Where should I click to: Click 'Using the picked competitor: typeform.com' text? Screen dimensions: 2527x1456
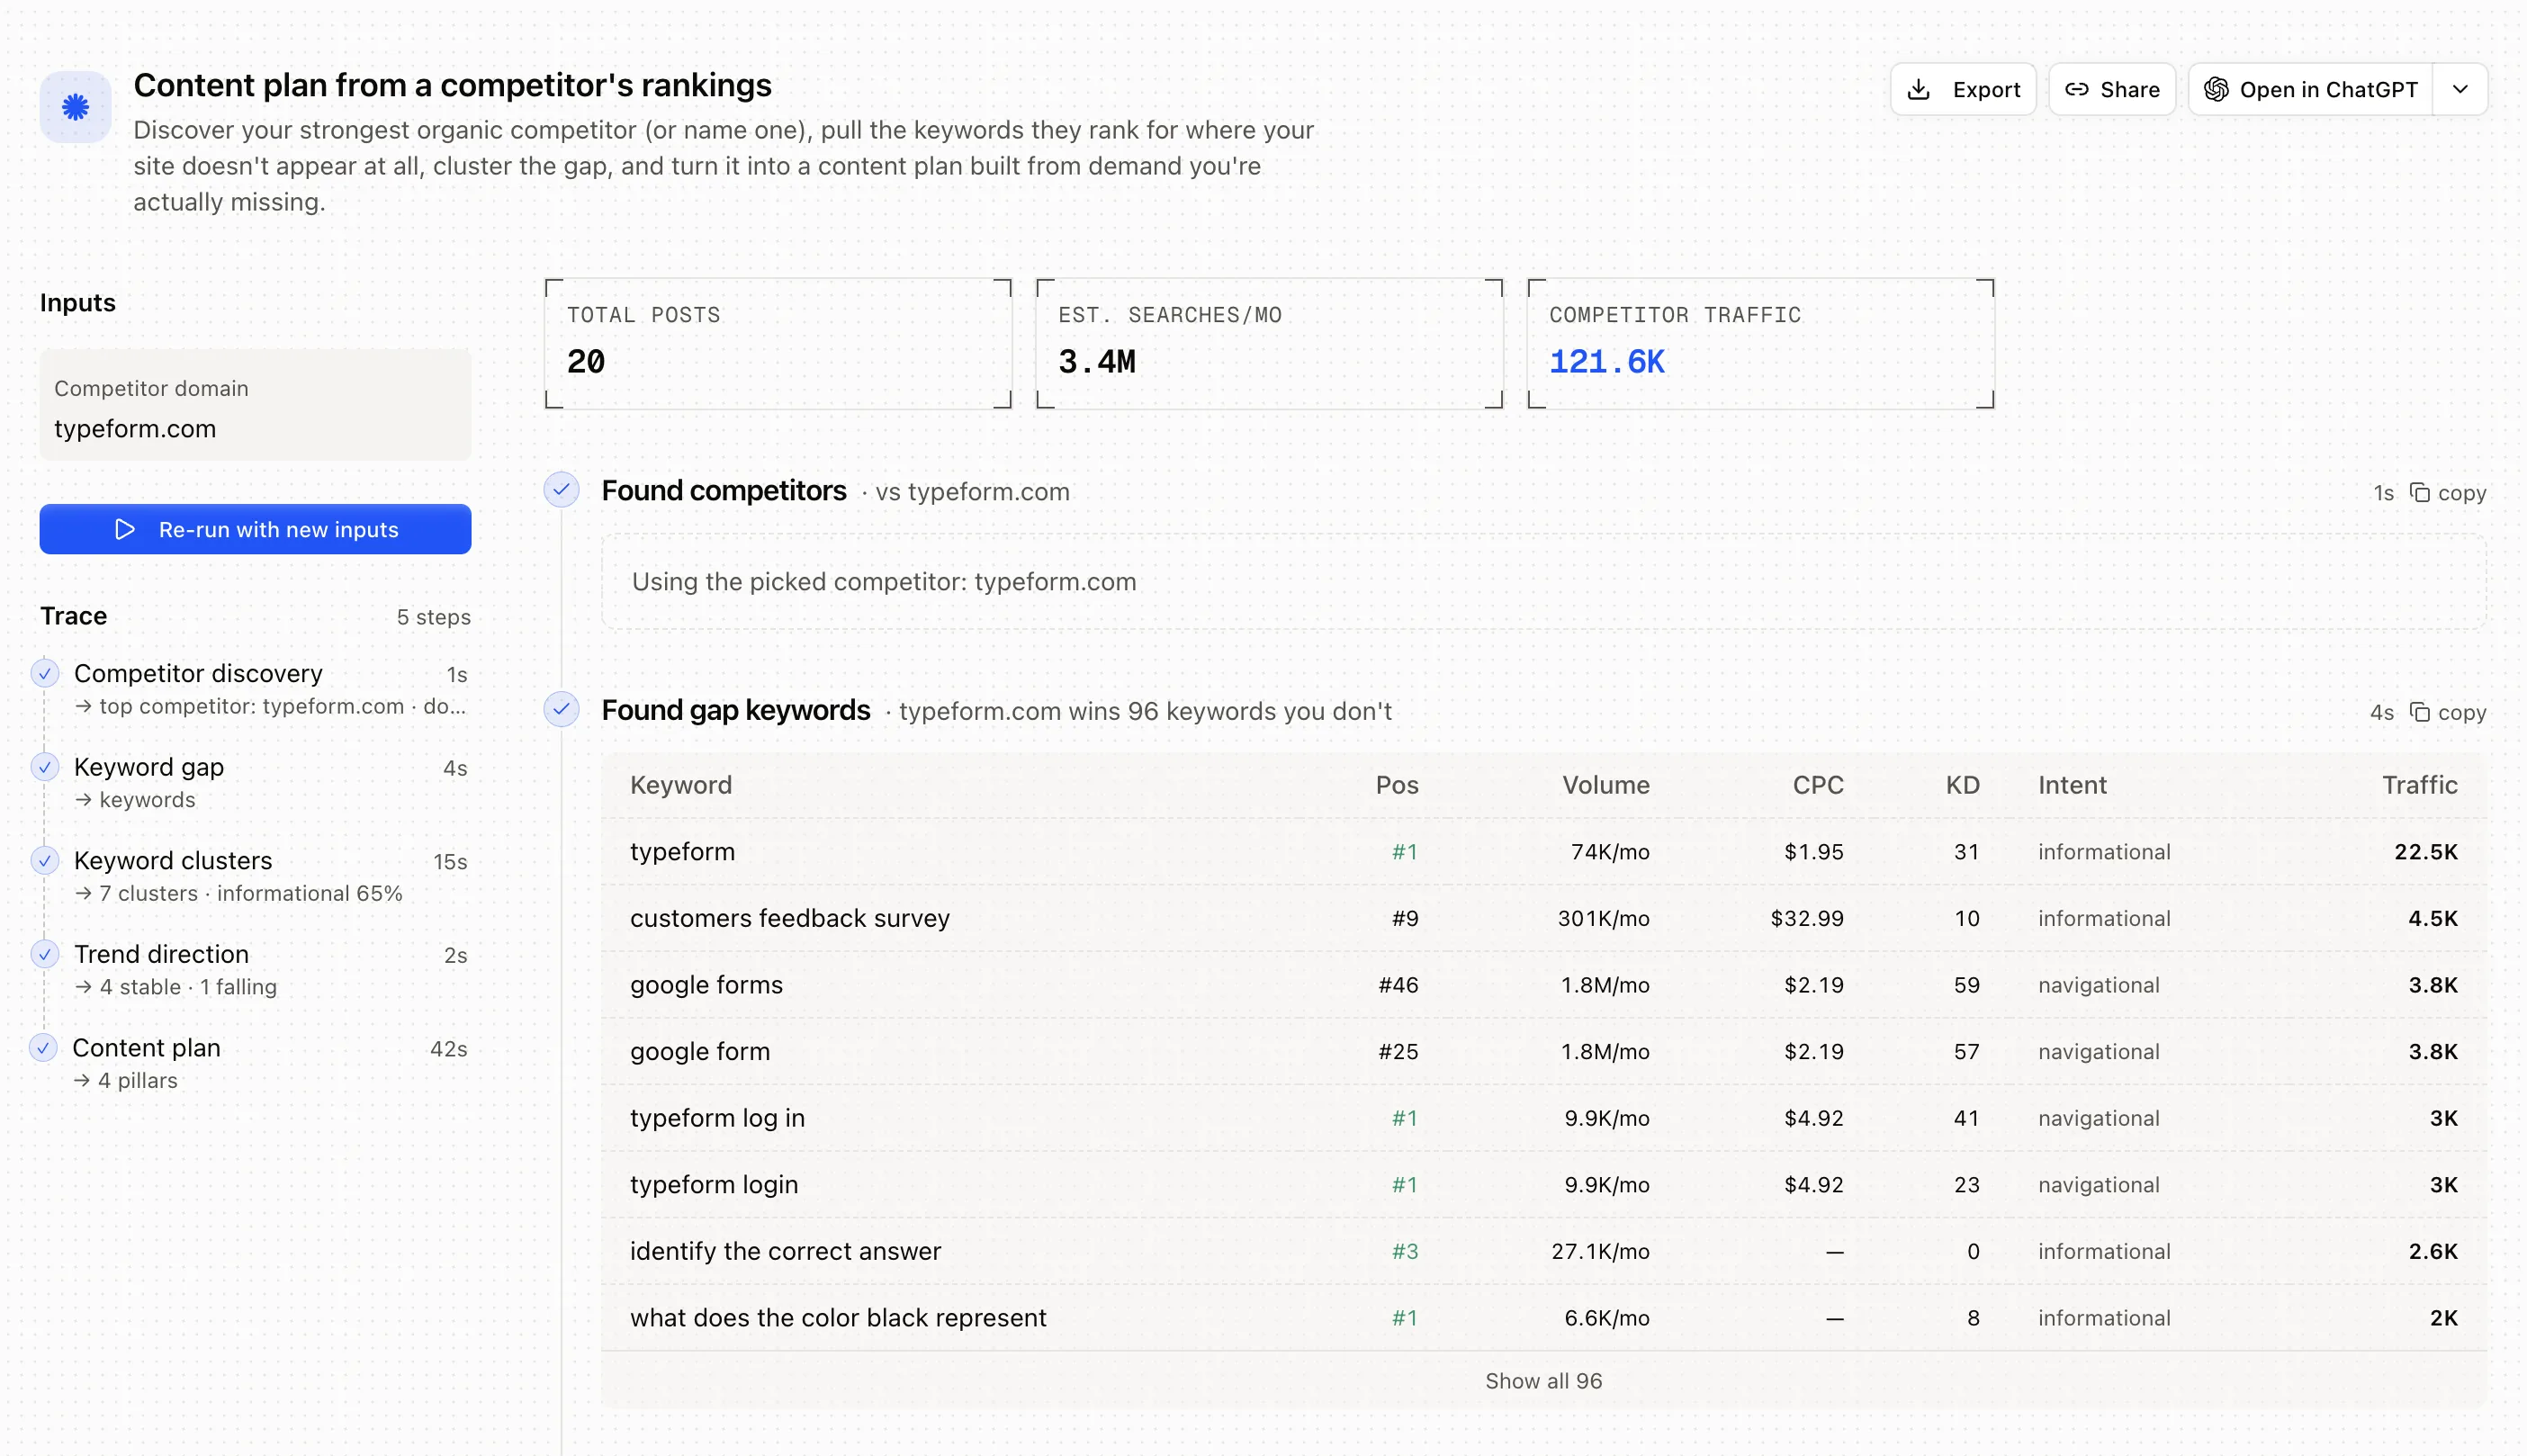click(x=884, y=582)
